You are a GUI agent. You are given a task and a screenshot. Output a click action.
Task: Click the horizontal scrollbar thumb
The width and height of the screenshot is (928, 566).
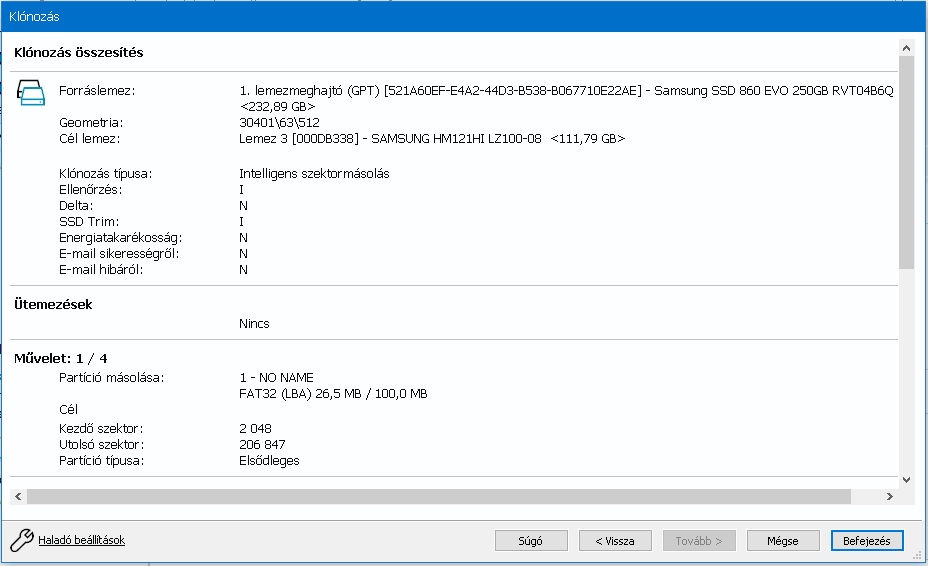[438, 496]
